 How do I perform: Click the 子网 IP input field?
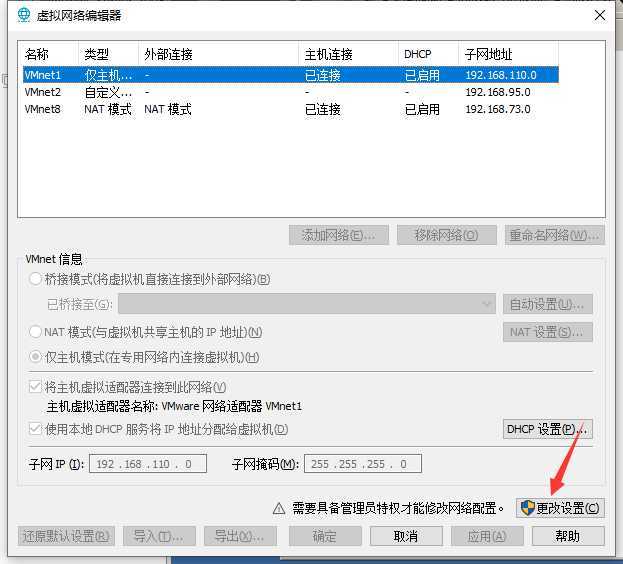click(x=148, y=464)
